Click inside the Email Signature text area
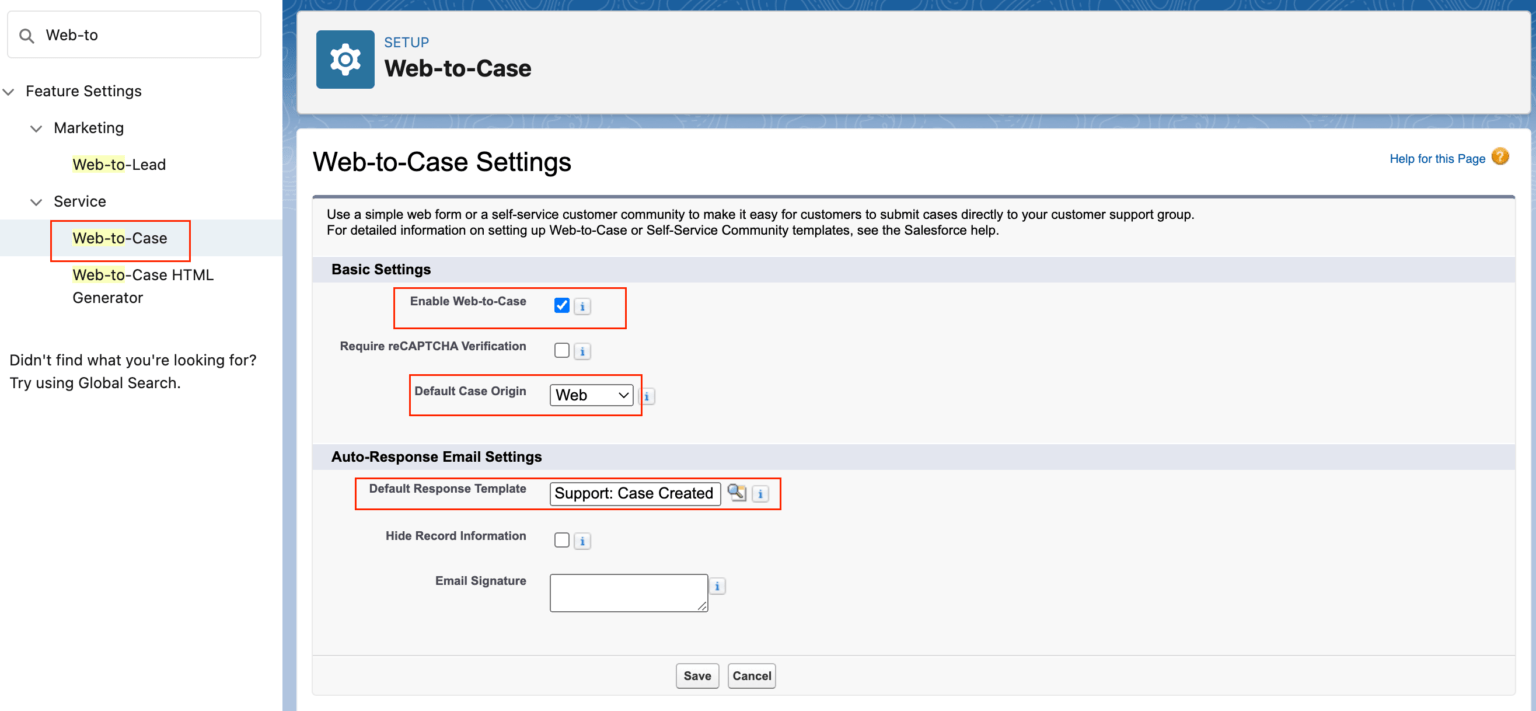This screenshot has height=711, width=1536. coord(628,592)
